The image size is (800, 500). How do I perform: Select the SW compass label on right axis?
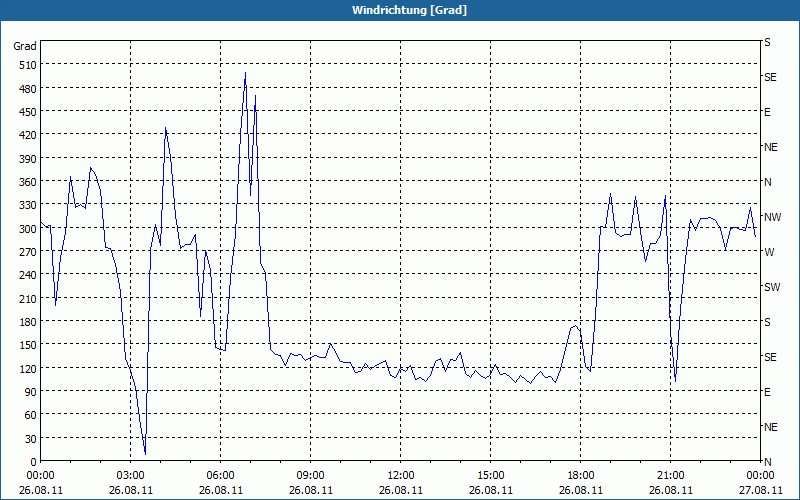coord(772,287)
